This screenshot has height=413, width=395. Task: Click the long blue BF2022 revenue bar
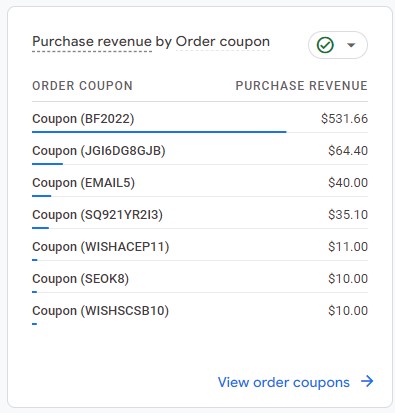coord(159,132)
